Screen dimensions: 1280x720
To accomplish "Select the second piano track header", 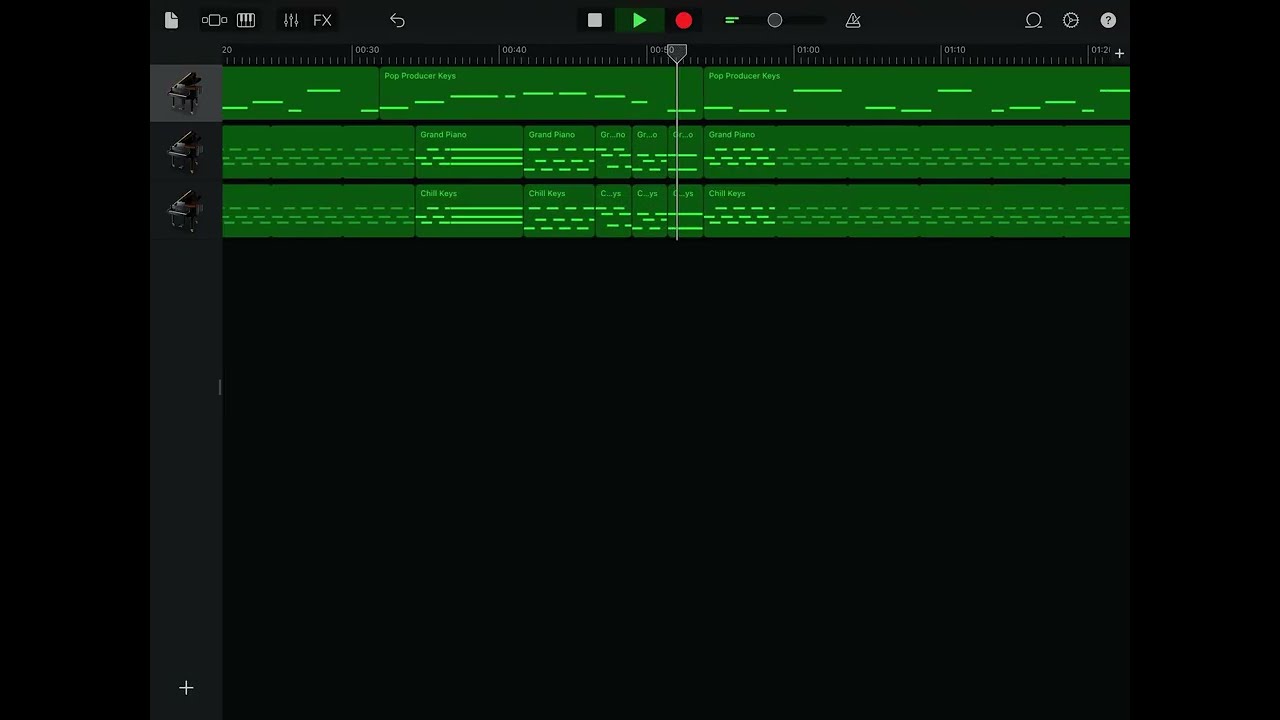I will [186, 152].
